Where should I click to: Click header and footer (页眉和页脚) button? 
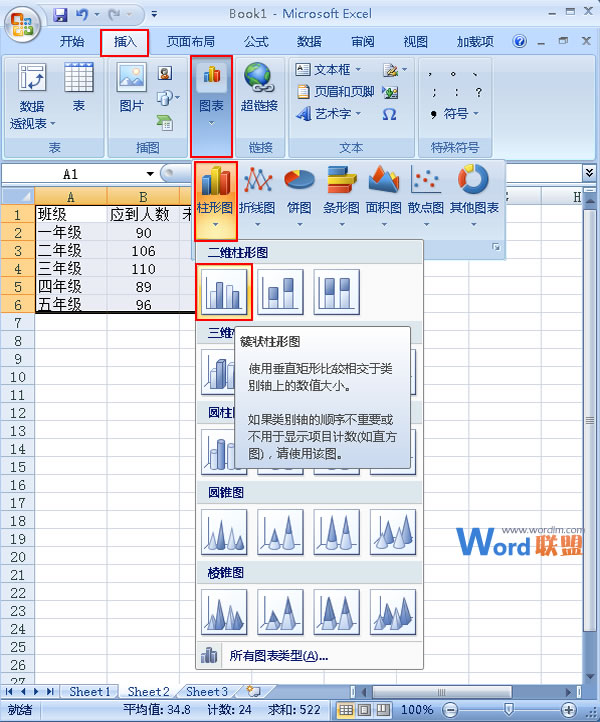[336, 92]
